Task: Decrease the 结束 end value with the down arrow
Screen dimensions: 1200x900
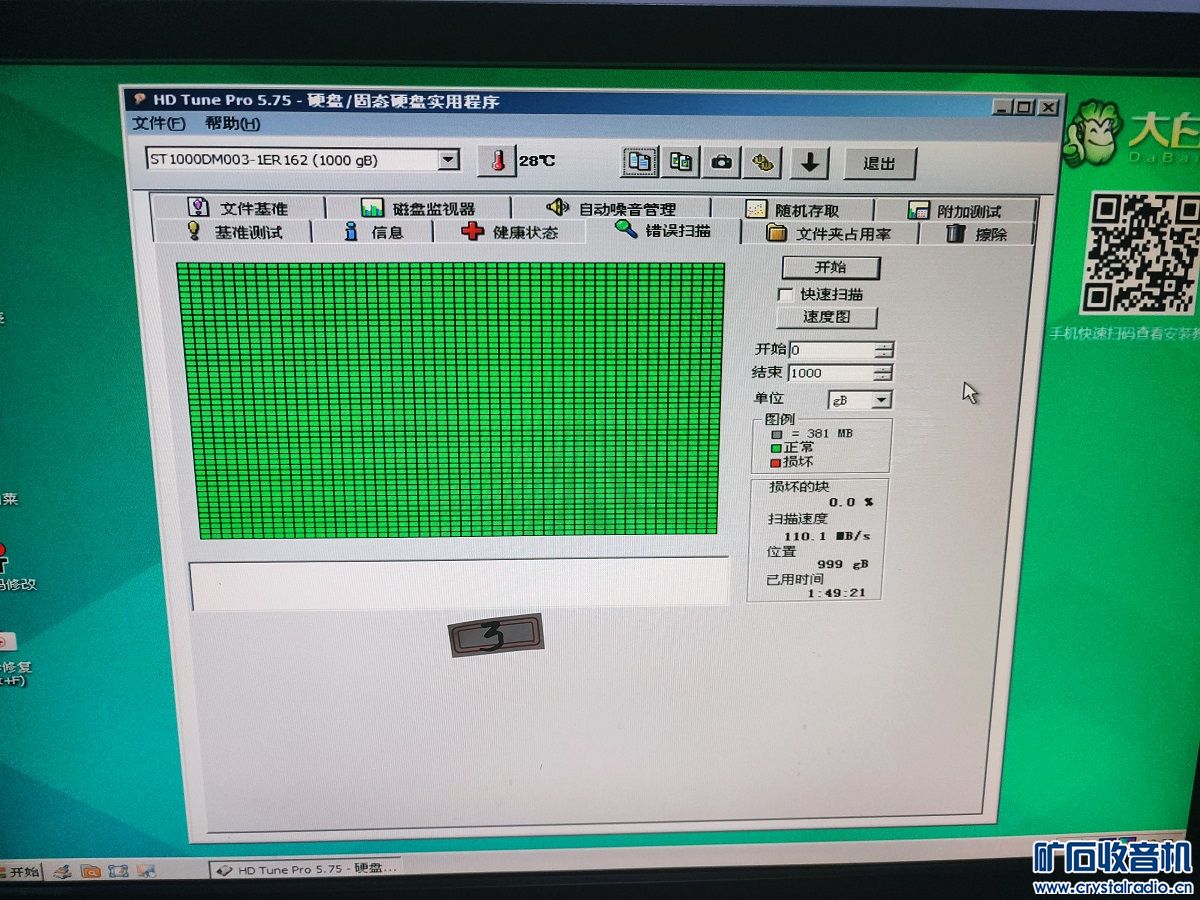Action: click(883, 377)
